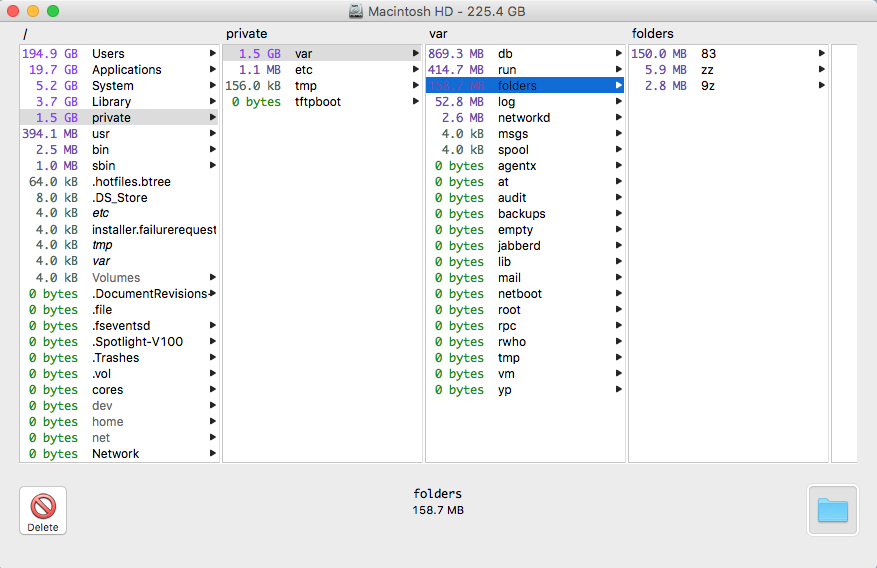Select the jabberd folder row
This screenshot has width=877, height=568.
click(x=525, y=246)
